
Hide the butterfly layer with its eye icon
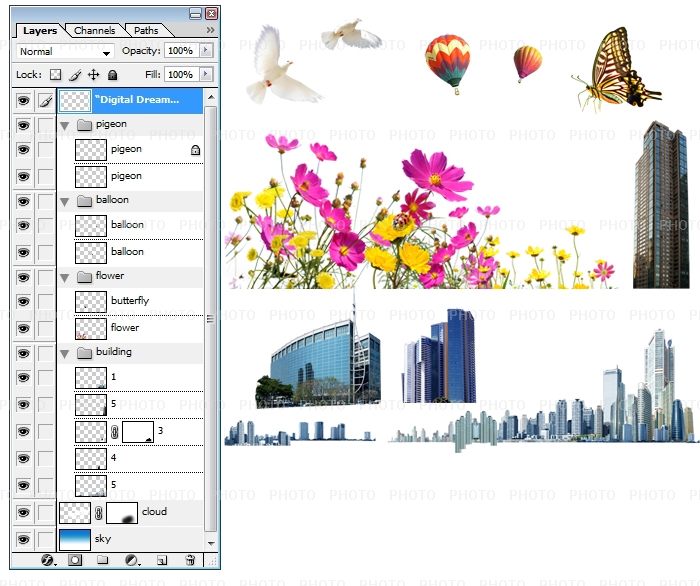point(24,301)
